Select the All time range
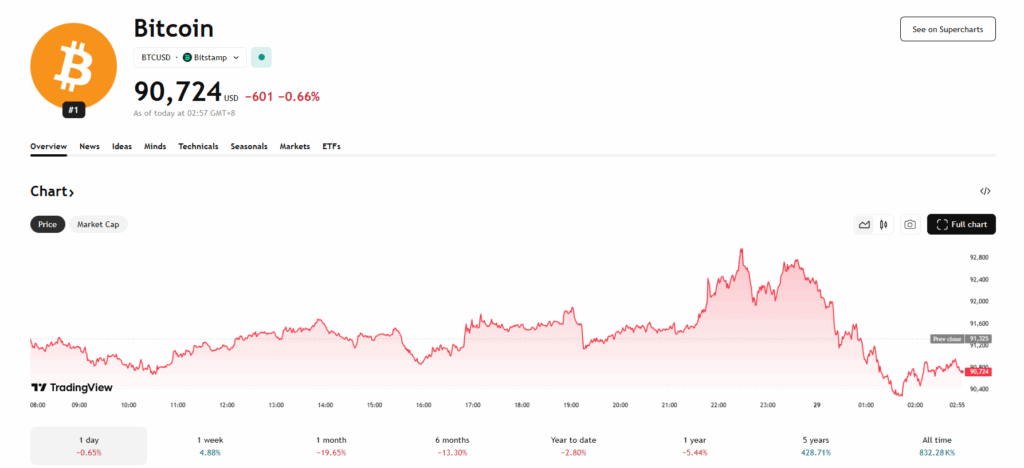The height and width of the screenshot is (468, 1024). tap(937, 446)
